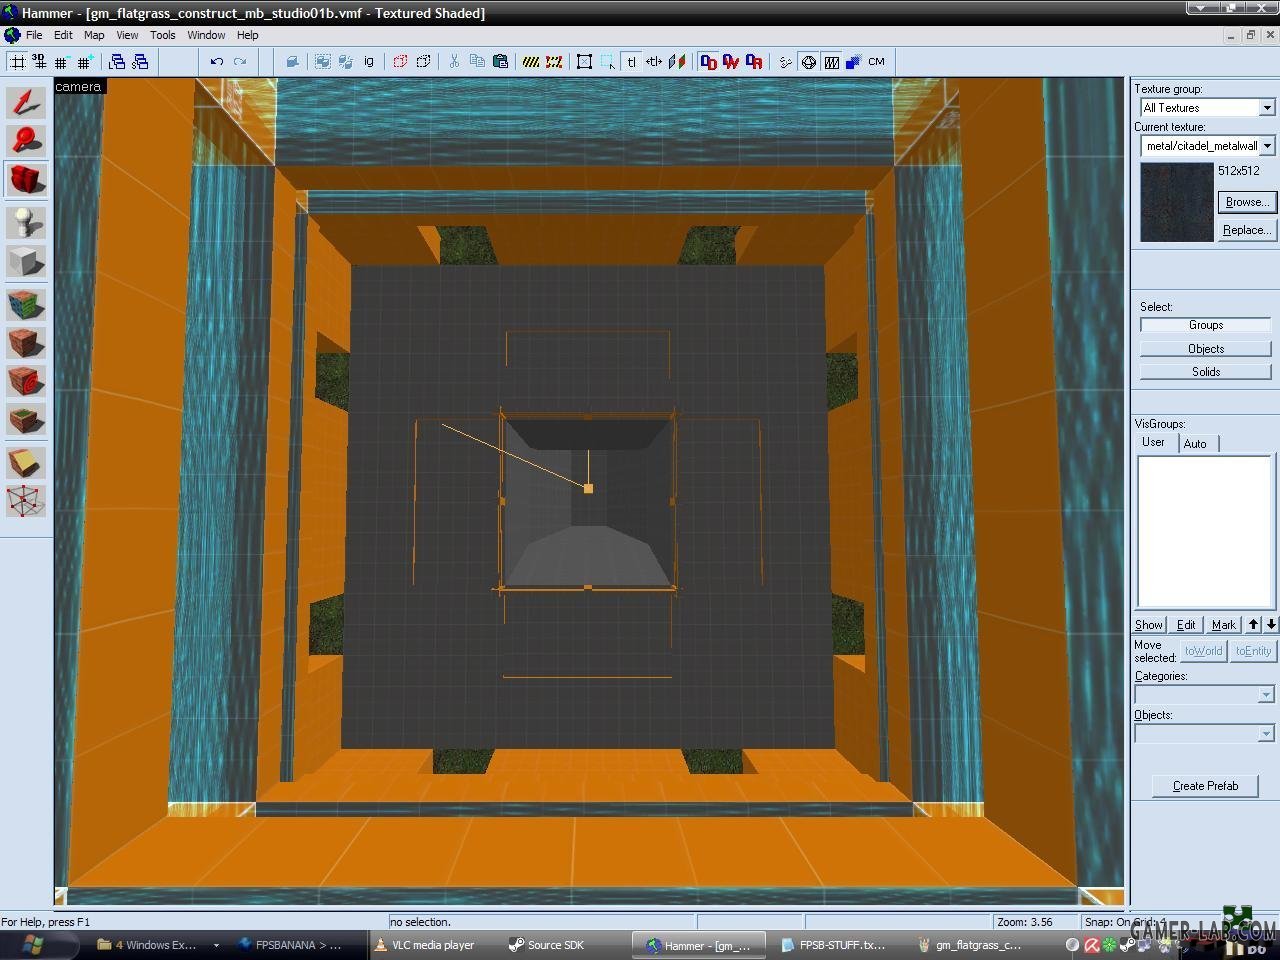Toggle the Scaling Texture Lock button

tap(654, 62)
